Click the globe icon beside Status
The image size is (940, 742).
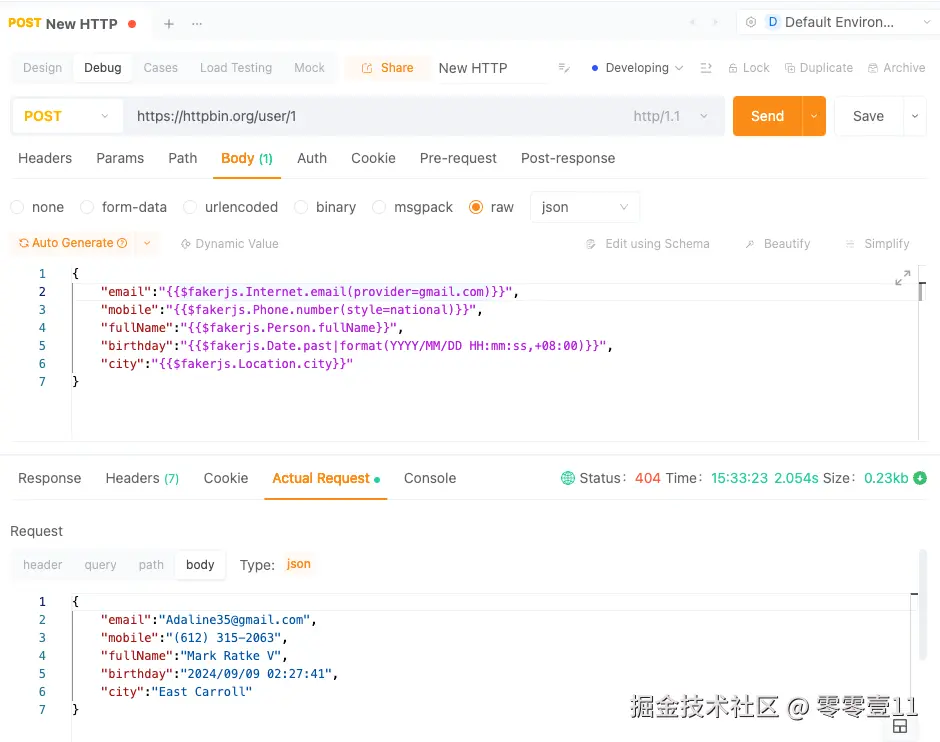tap(567, 478)
